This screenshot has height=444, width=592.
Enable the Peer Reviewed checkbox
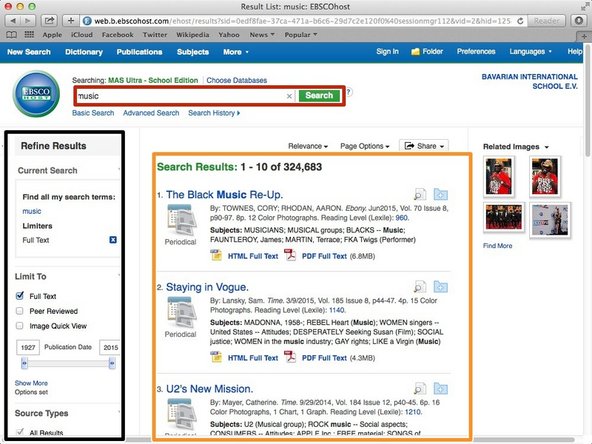[20, 311]
